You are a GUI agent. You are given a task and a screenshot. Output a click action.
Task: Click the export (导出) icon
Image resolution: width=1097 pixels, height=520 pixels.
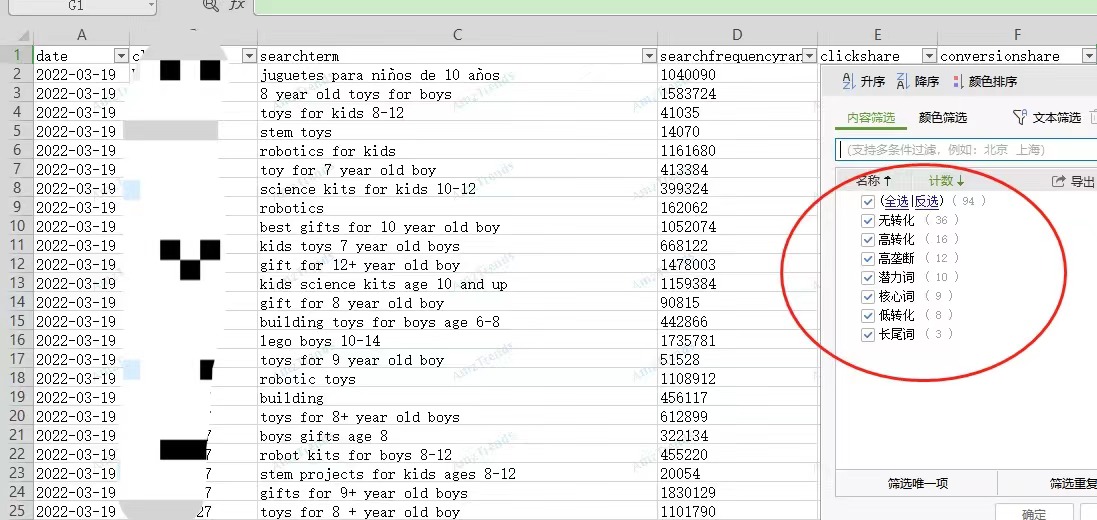pos(1059,181)
